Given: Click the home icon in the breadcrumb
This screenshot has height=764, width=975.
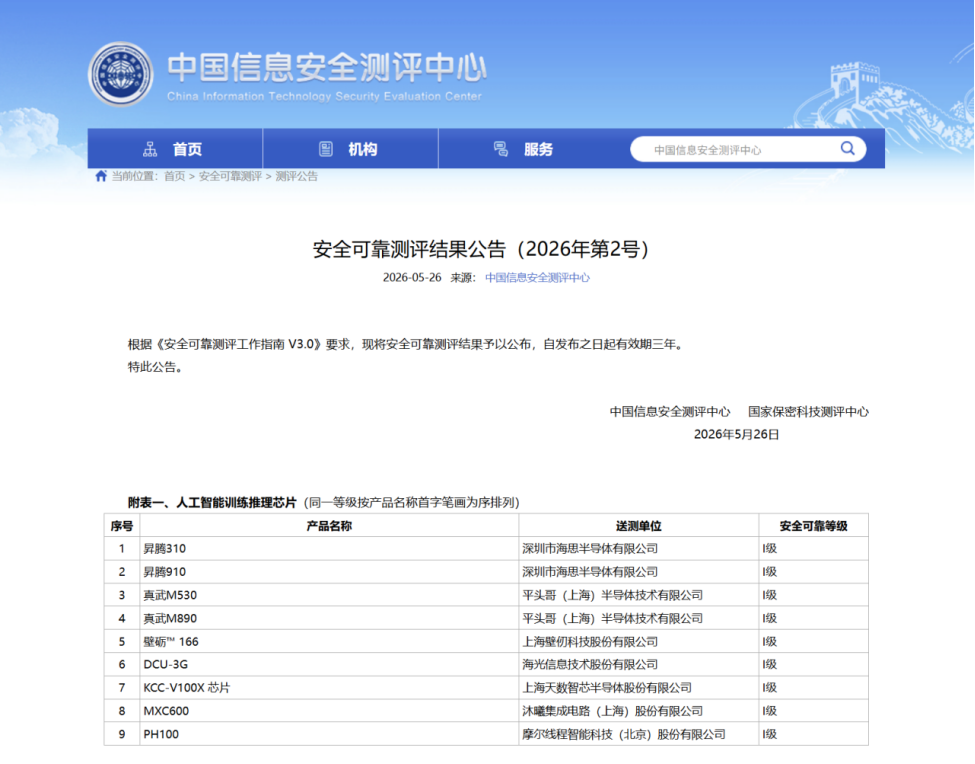Looking at the screenshot, I should [101, 176].
